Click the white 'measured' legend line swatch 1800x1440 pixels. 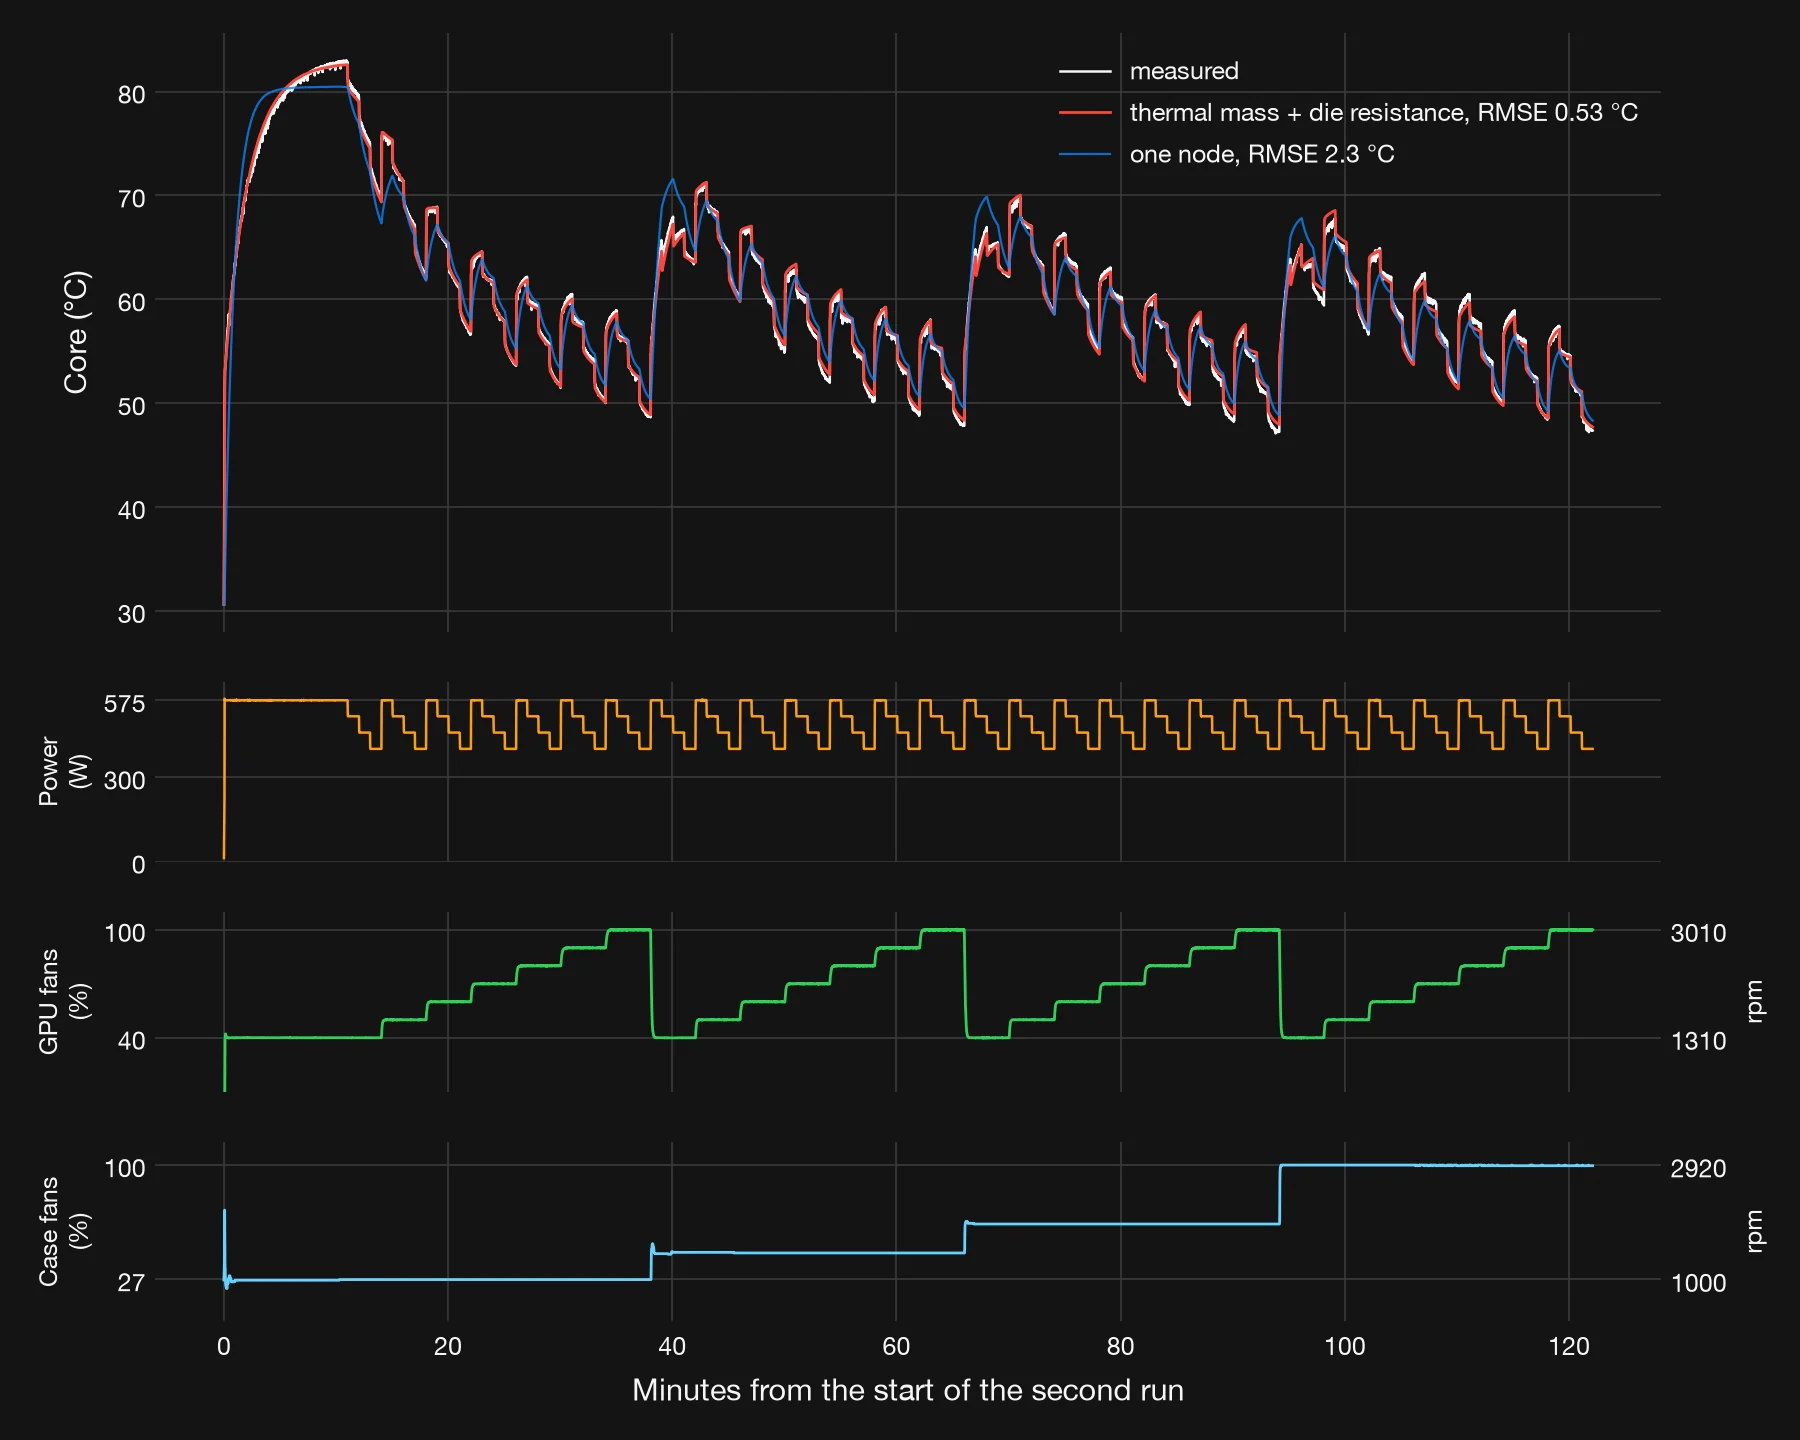click(x=1085, y=72)
